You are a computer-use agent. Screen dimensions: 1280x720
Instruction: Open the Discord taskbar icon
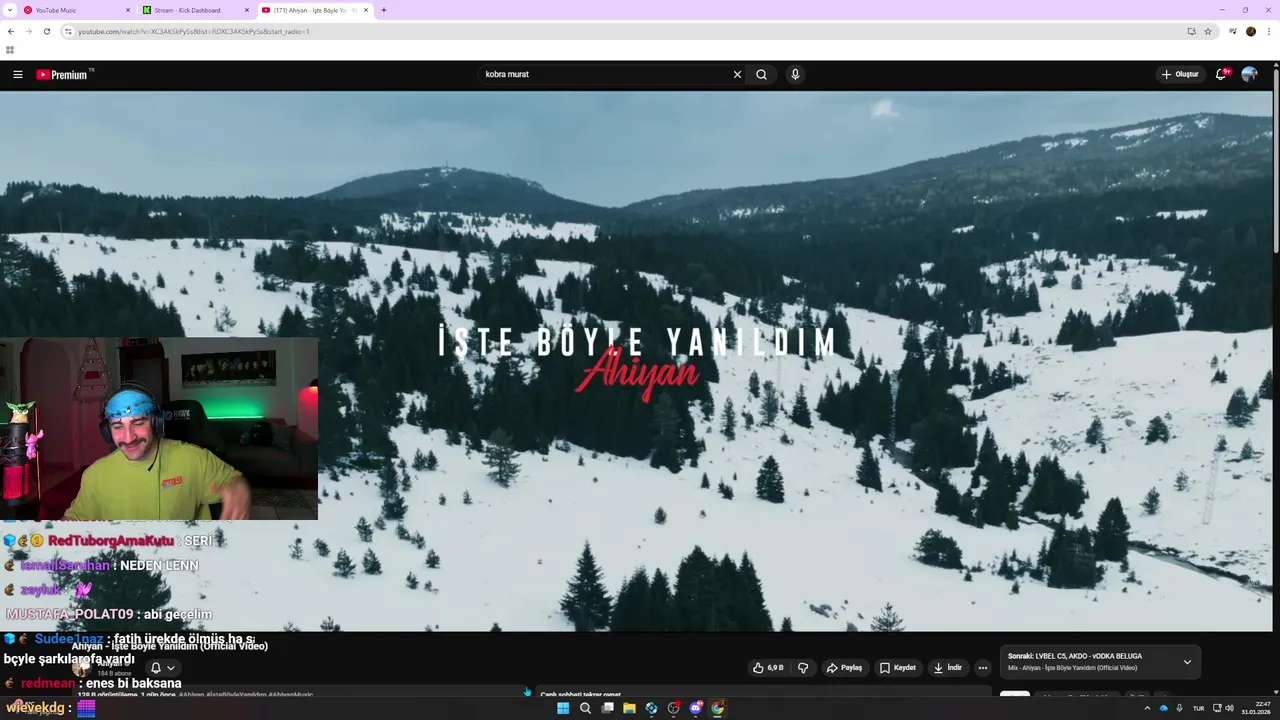[x=695, y=708]
